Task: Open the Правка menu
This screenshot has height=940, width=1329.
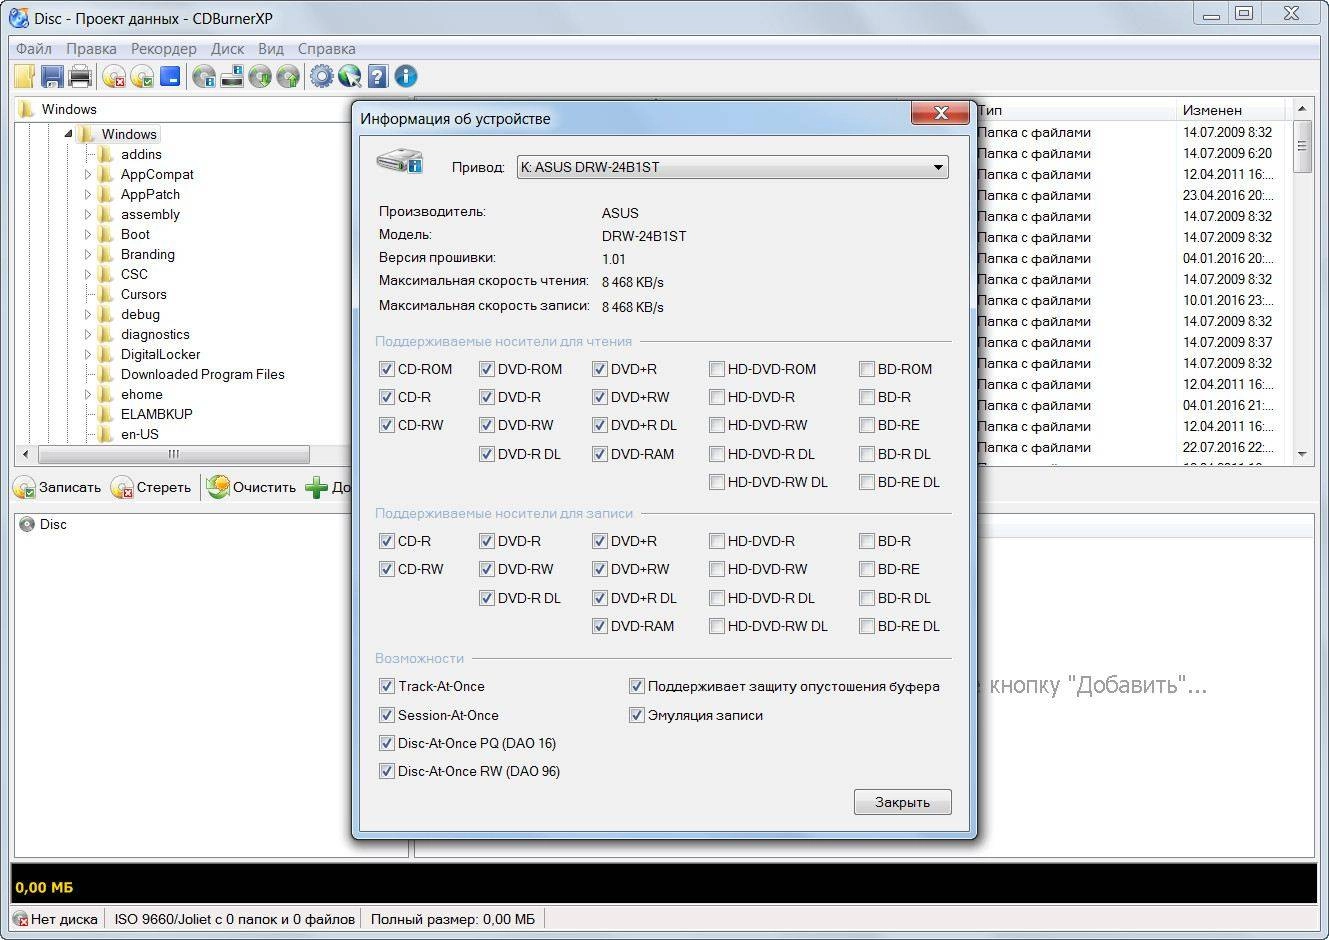Action: pos(91,48)
